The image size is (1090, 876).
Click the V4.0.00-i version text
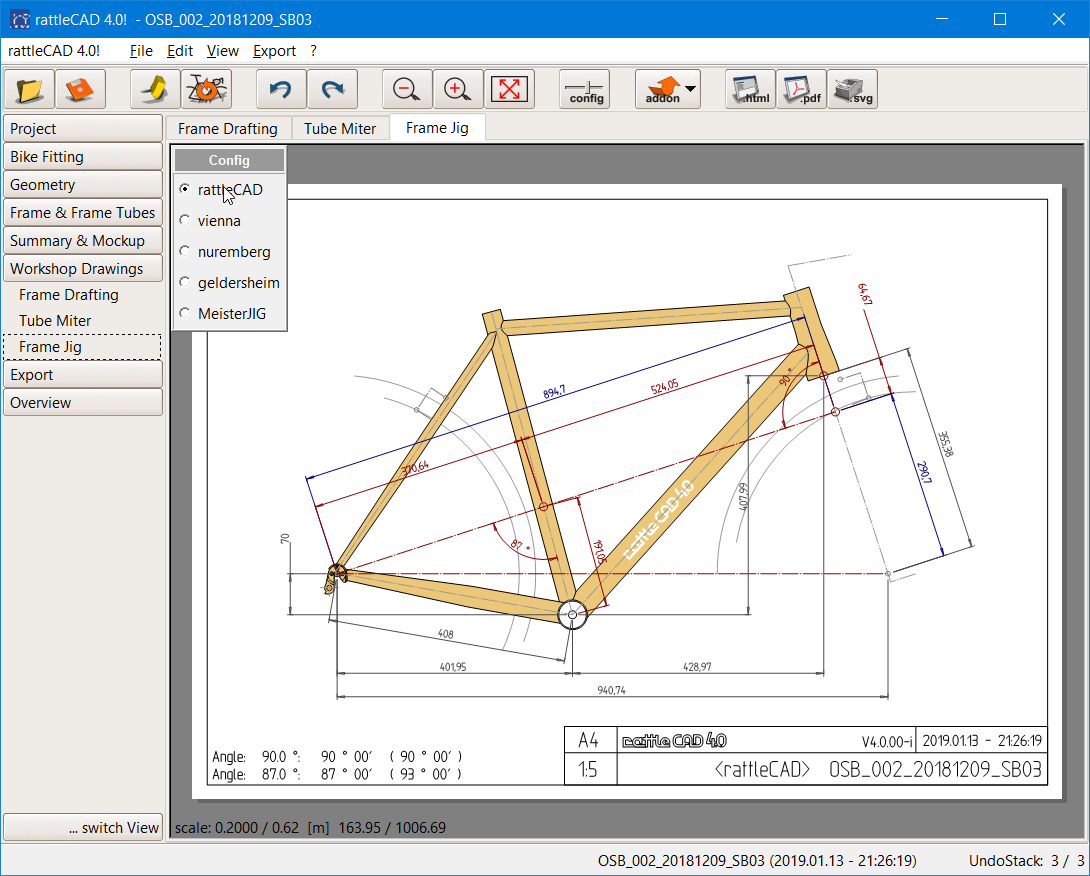tap(887, 742)
